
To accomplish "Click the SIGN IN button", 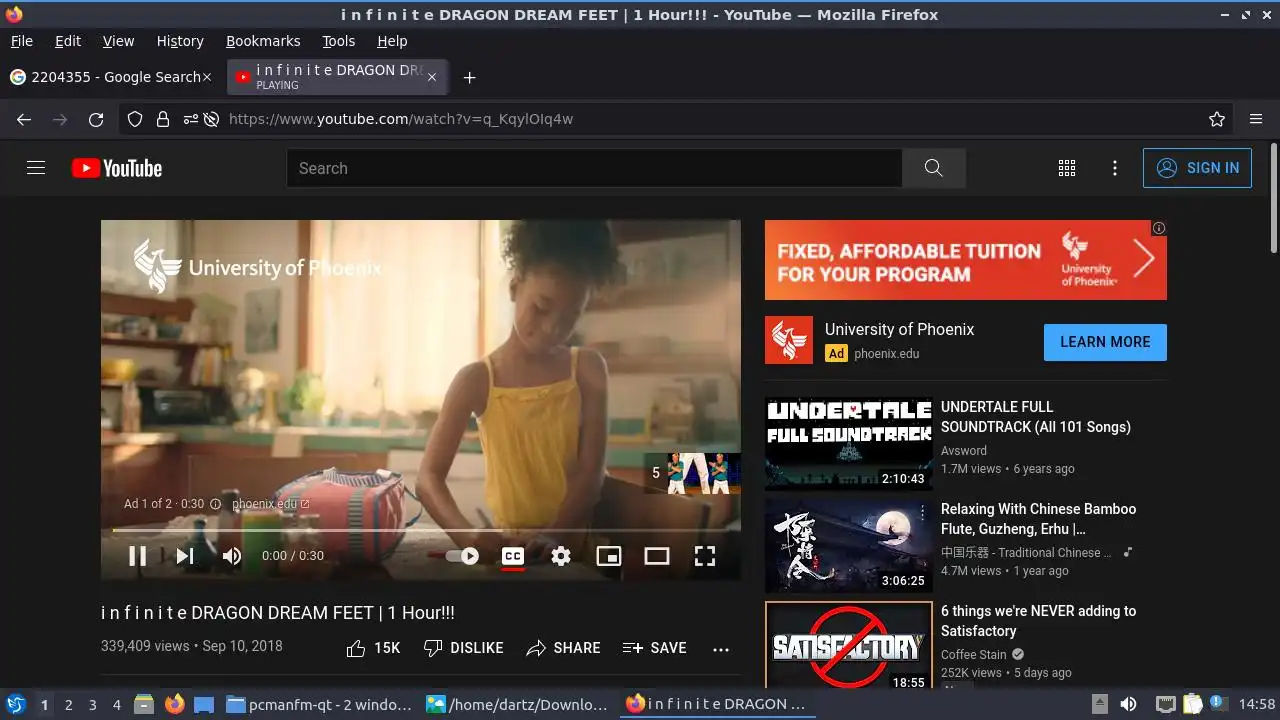I will tap(1197, 168).
